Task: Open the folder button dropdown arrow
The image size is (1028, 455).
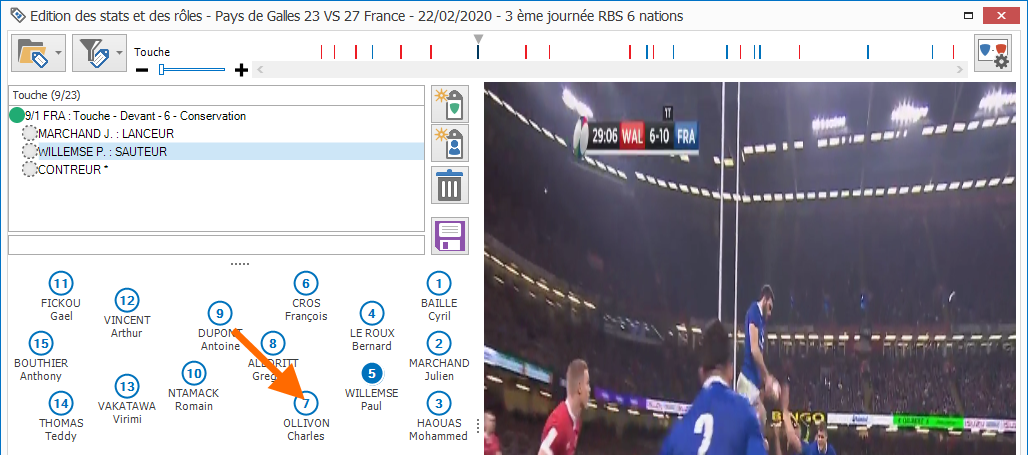Action: pos(58,53)
